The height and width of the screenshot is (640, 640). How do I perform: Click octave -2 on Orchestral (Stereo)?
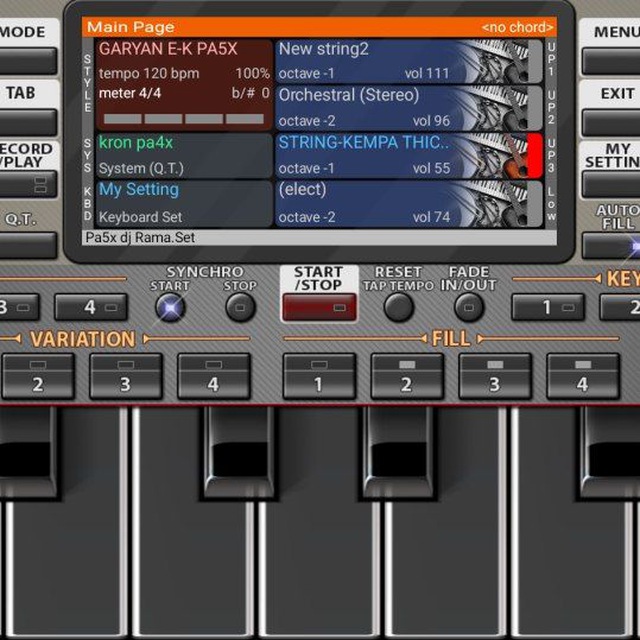pyautogui.click(x=307, y=121)
